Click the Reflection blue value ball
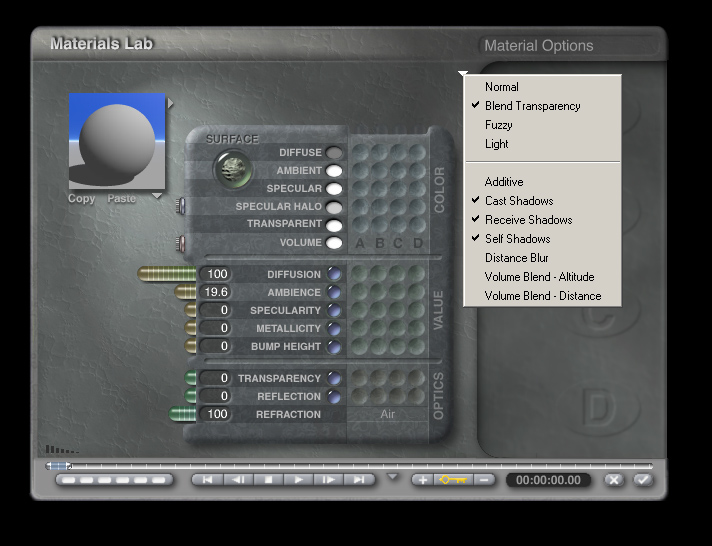 point(334,396)
